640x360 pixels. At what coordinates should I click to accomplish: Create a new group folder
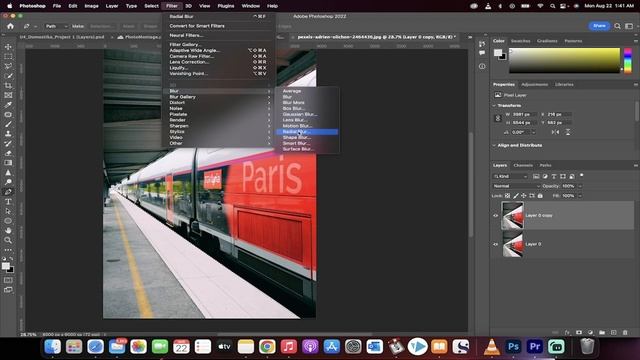(602, 332)
